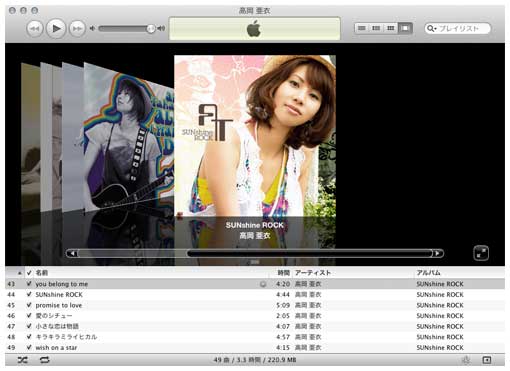Uncheck the wish on a star track
Image resolution: width=510 pixels, height=371 pixels.
click(29, 348)
